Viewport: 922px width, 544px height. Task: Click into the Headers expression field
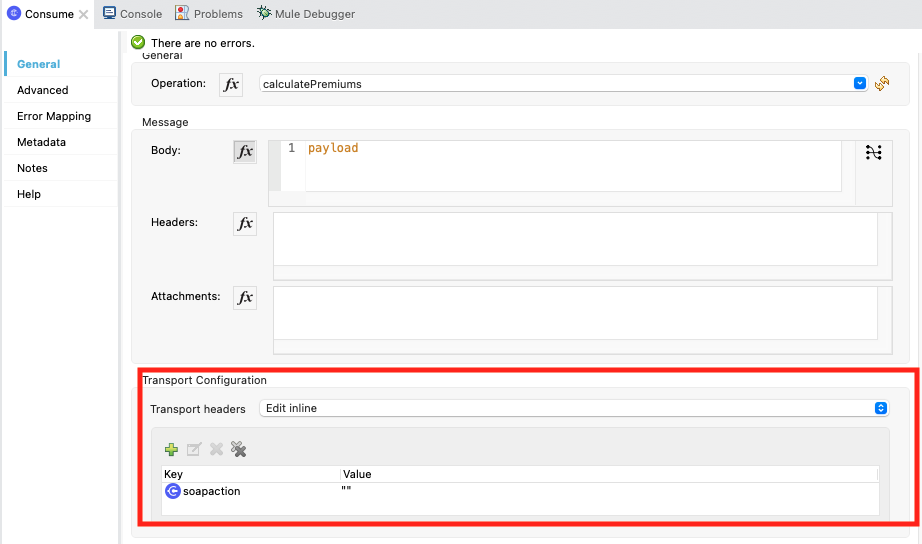coord(574,238)
